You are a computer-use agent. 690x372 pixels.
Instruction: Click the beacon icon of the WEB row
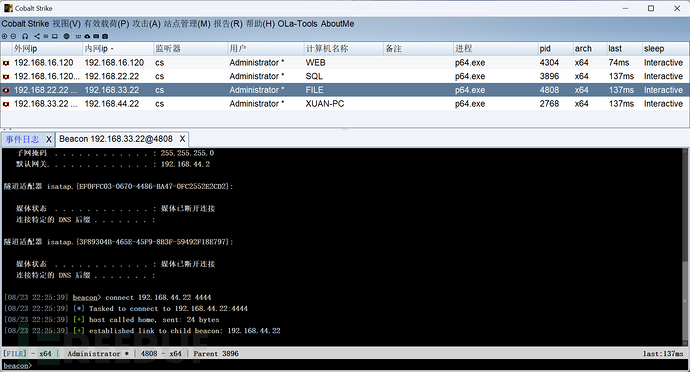6,63
